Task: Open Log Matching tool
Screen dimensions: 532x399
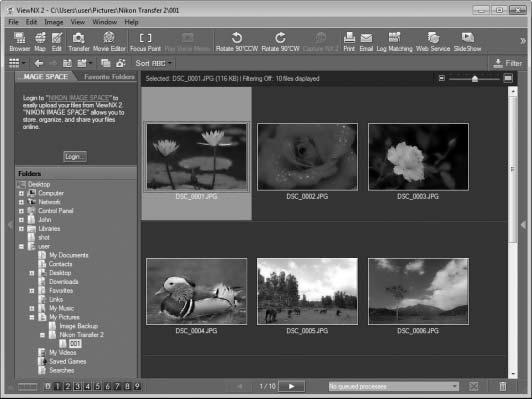Action: click(394, 42)
